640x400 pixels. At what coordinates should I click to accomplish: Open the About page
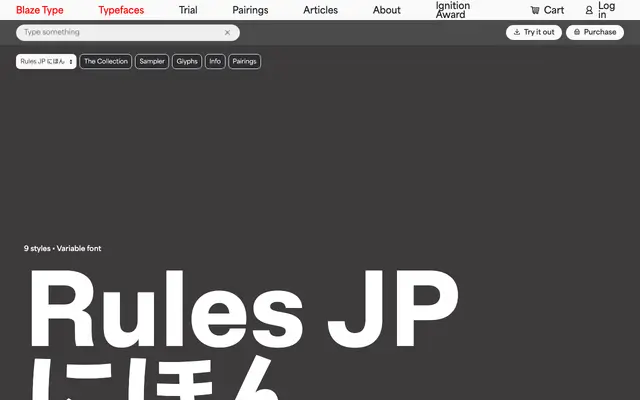click(x=387, y=10)
